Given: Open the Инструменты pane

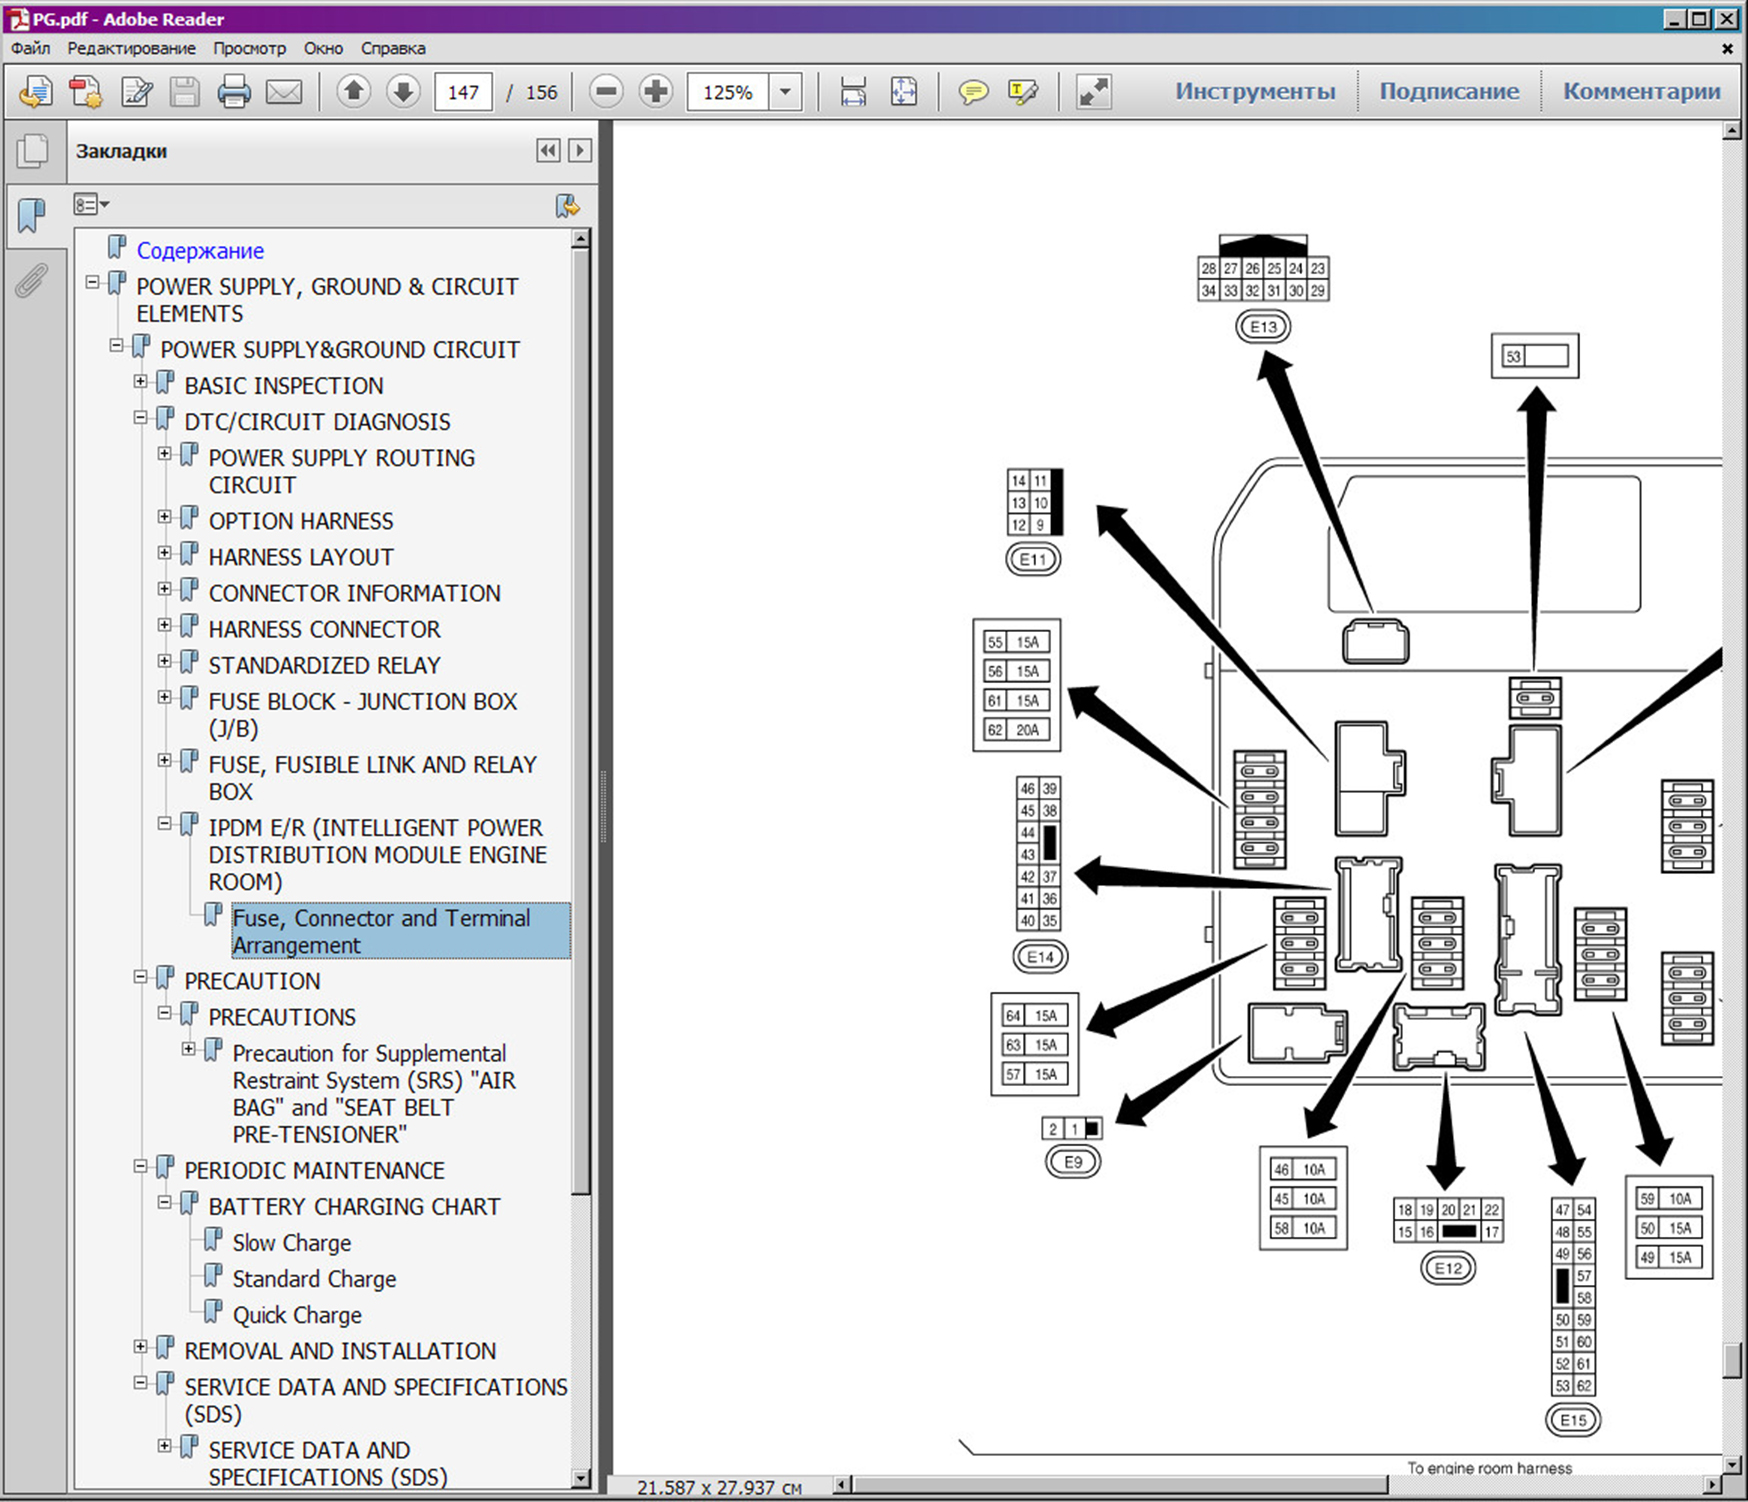Looking at the screenshot, I should pyautogui.click(x=1254, y=91).
